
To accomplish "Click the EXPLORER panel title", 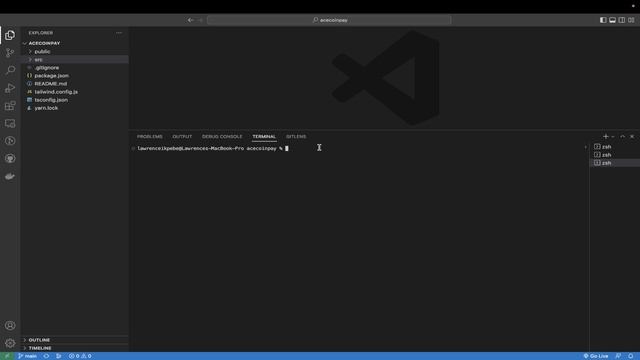I will pos(41,33).
